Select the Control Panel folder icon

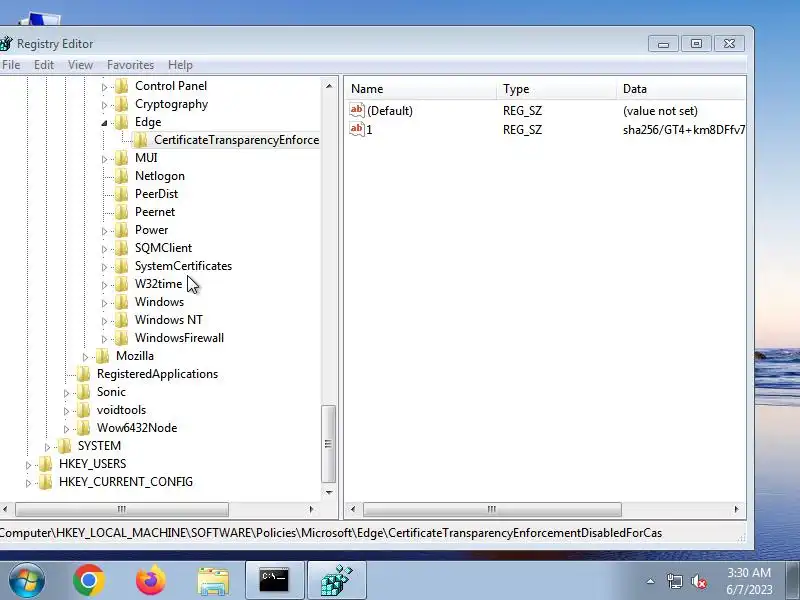point(121,86)
